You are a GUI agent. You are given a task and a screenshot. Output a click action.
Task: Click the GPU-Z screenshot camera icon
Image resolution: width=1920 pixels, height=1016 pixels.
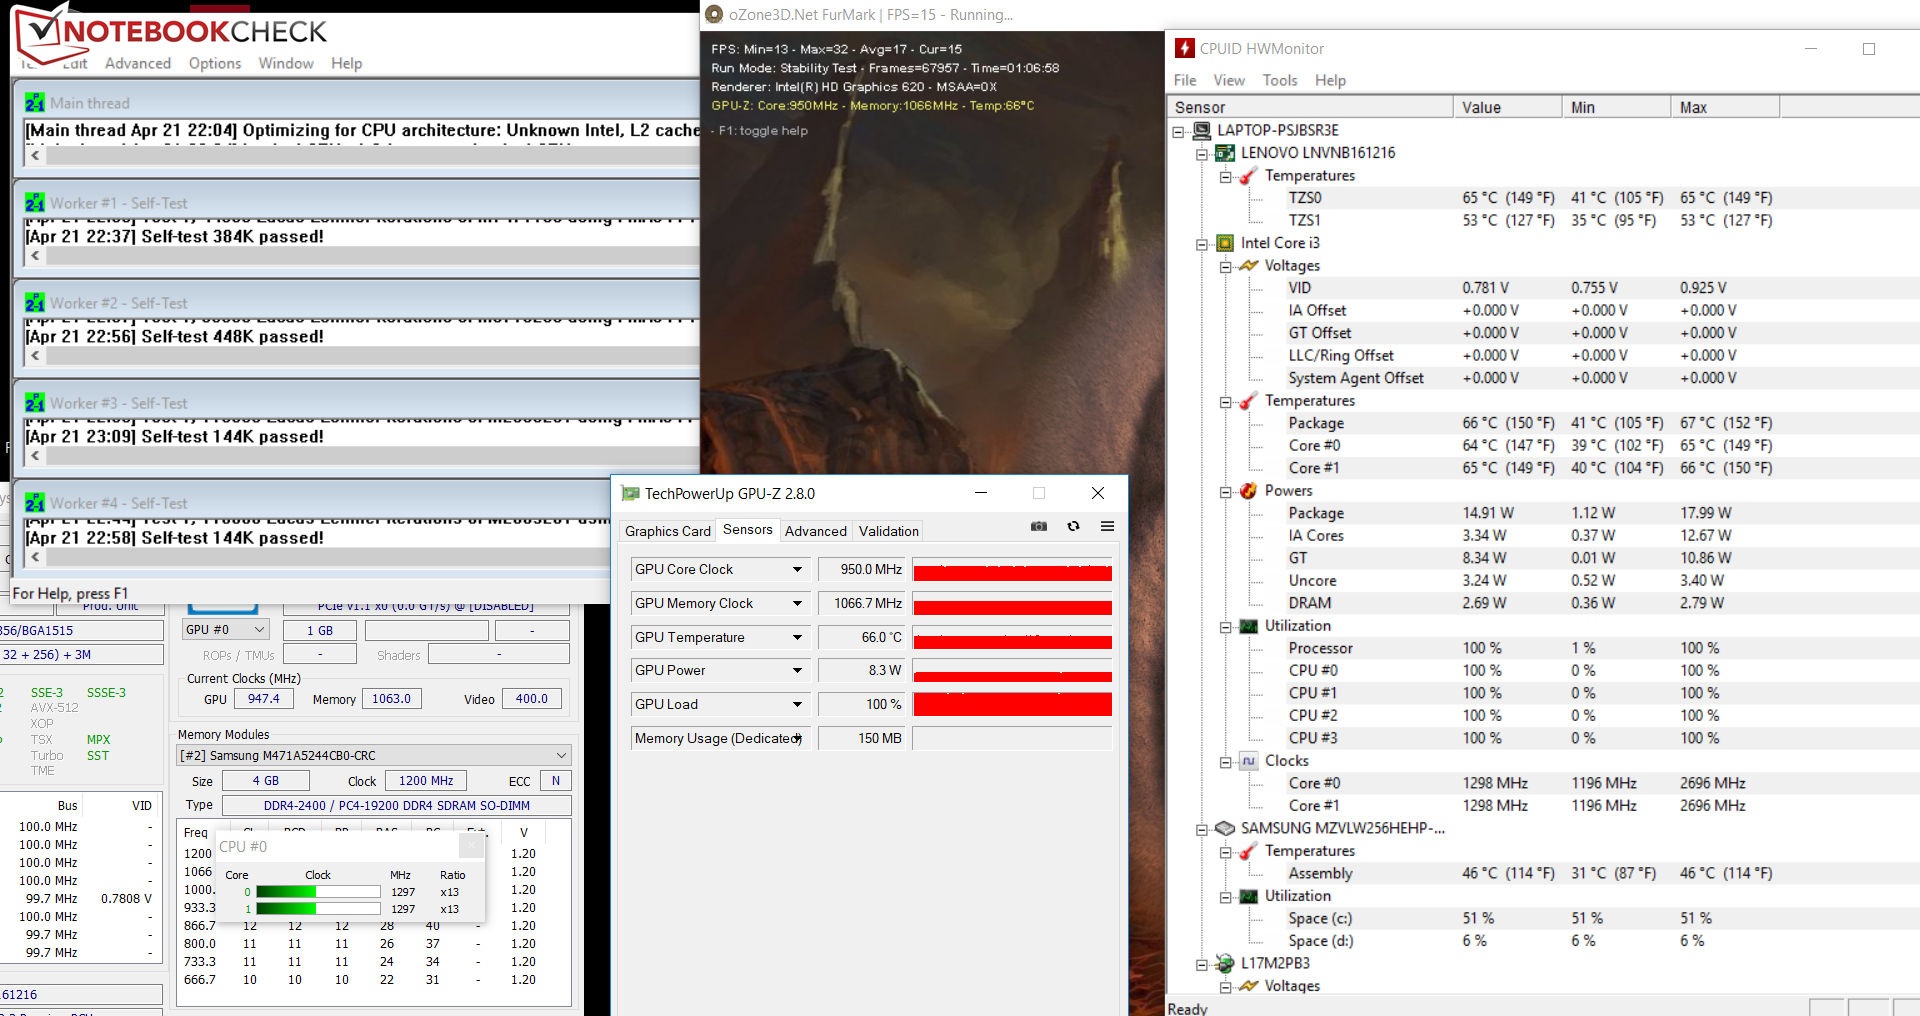pyautogui.click(x=1039, y=526)
